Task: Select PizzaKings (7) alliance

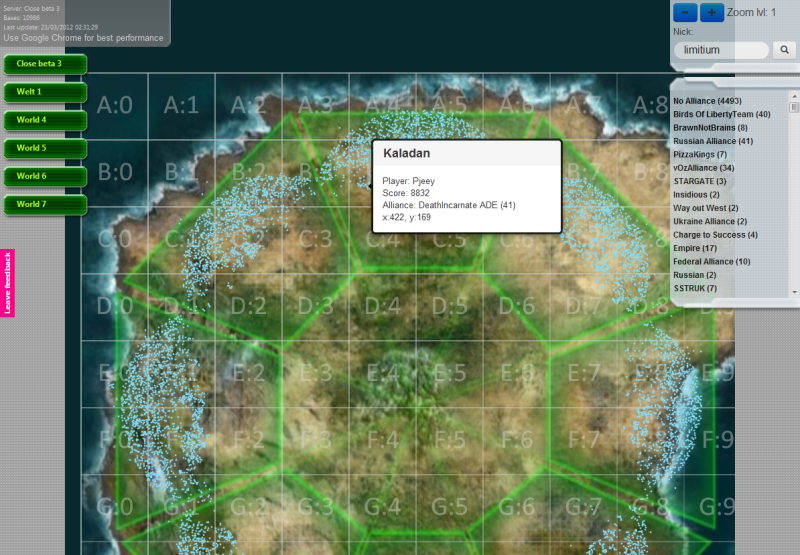Action: coord(699,155)
